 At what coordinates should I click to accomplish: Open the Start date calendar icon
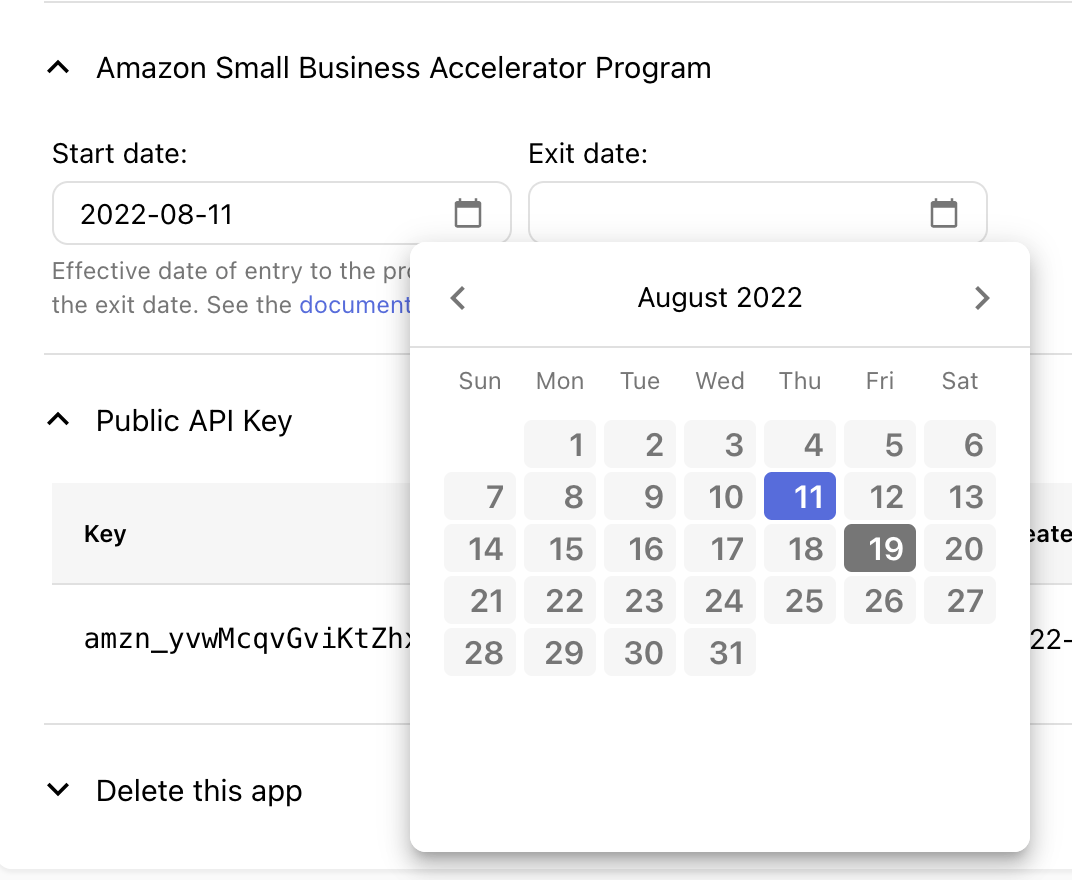(468, 213)
